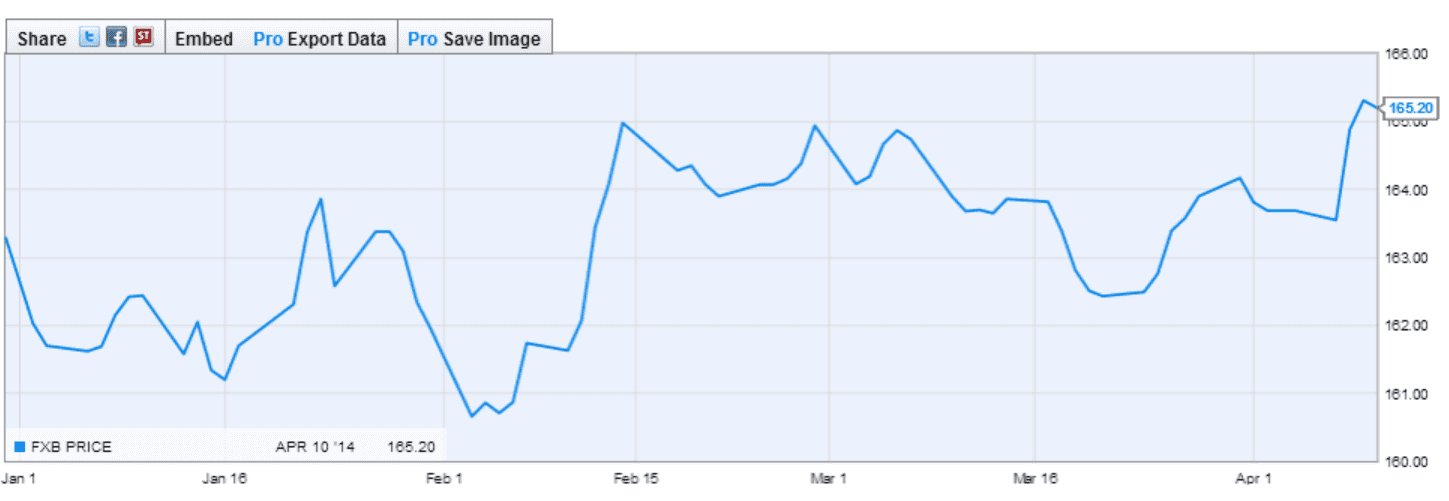Image resolution: width=1449 pixels, height=501 pixels.
Task: Click the APR 10 '14 legend date
Action: [x=315, y=447]
